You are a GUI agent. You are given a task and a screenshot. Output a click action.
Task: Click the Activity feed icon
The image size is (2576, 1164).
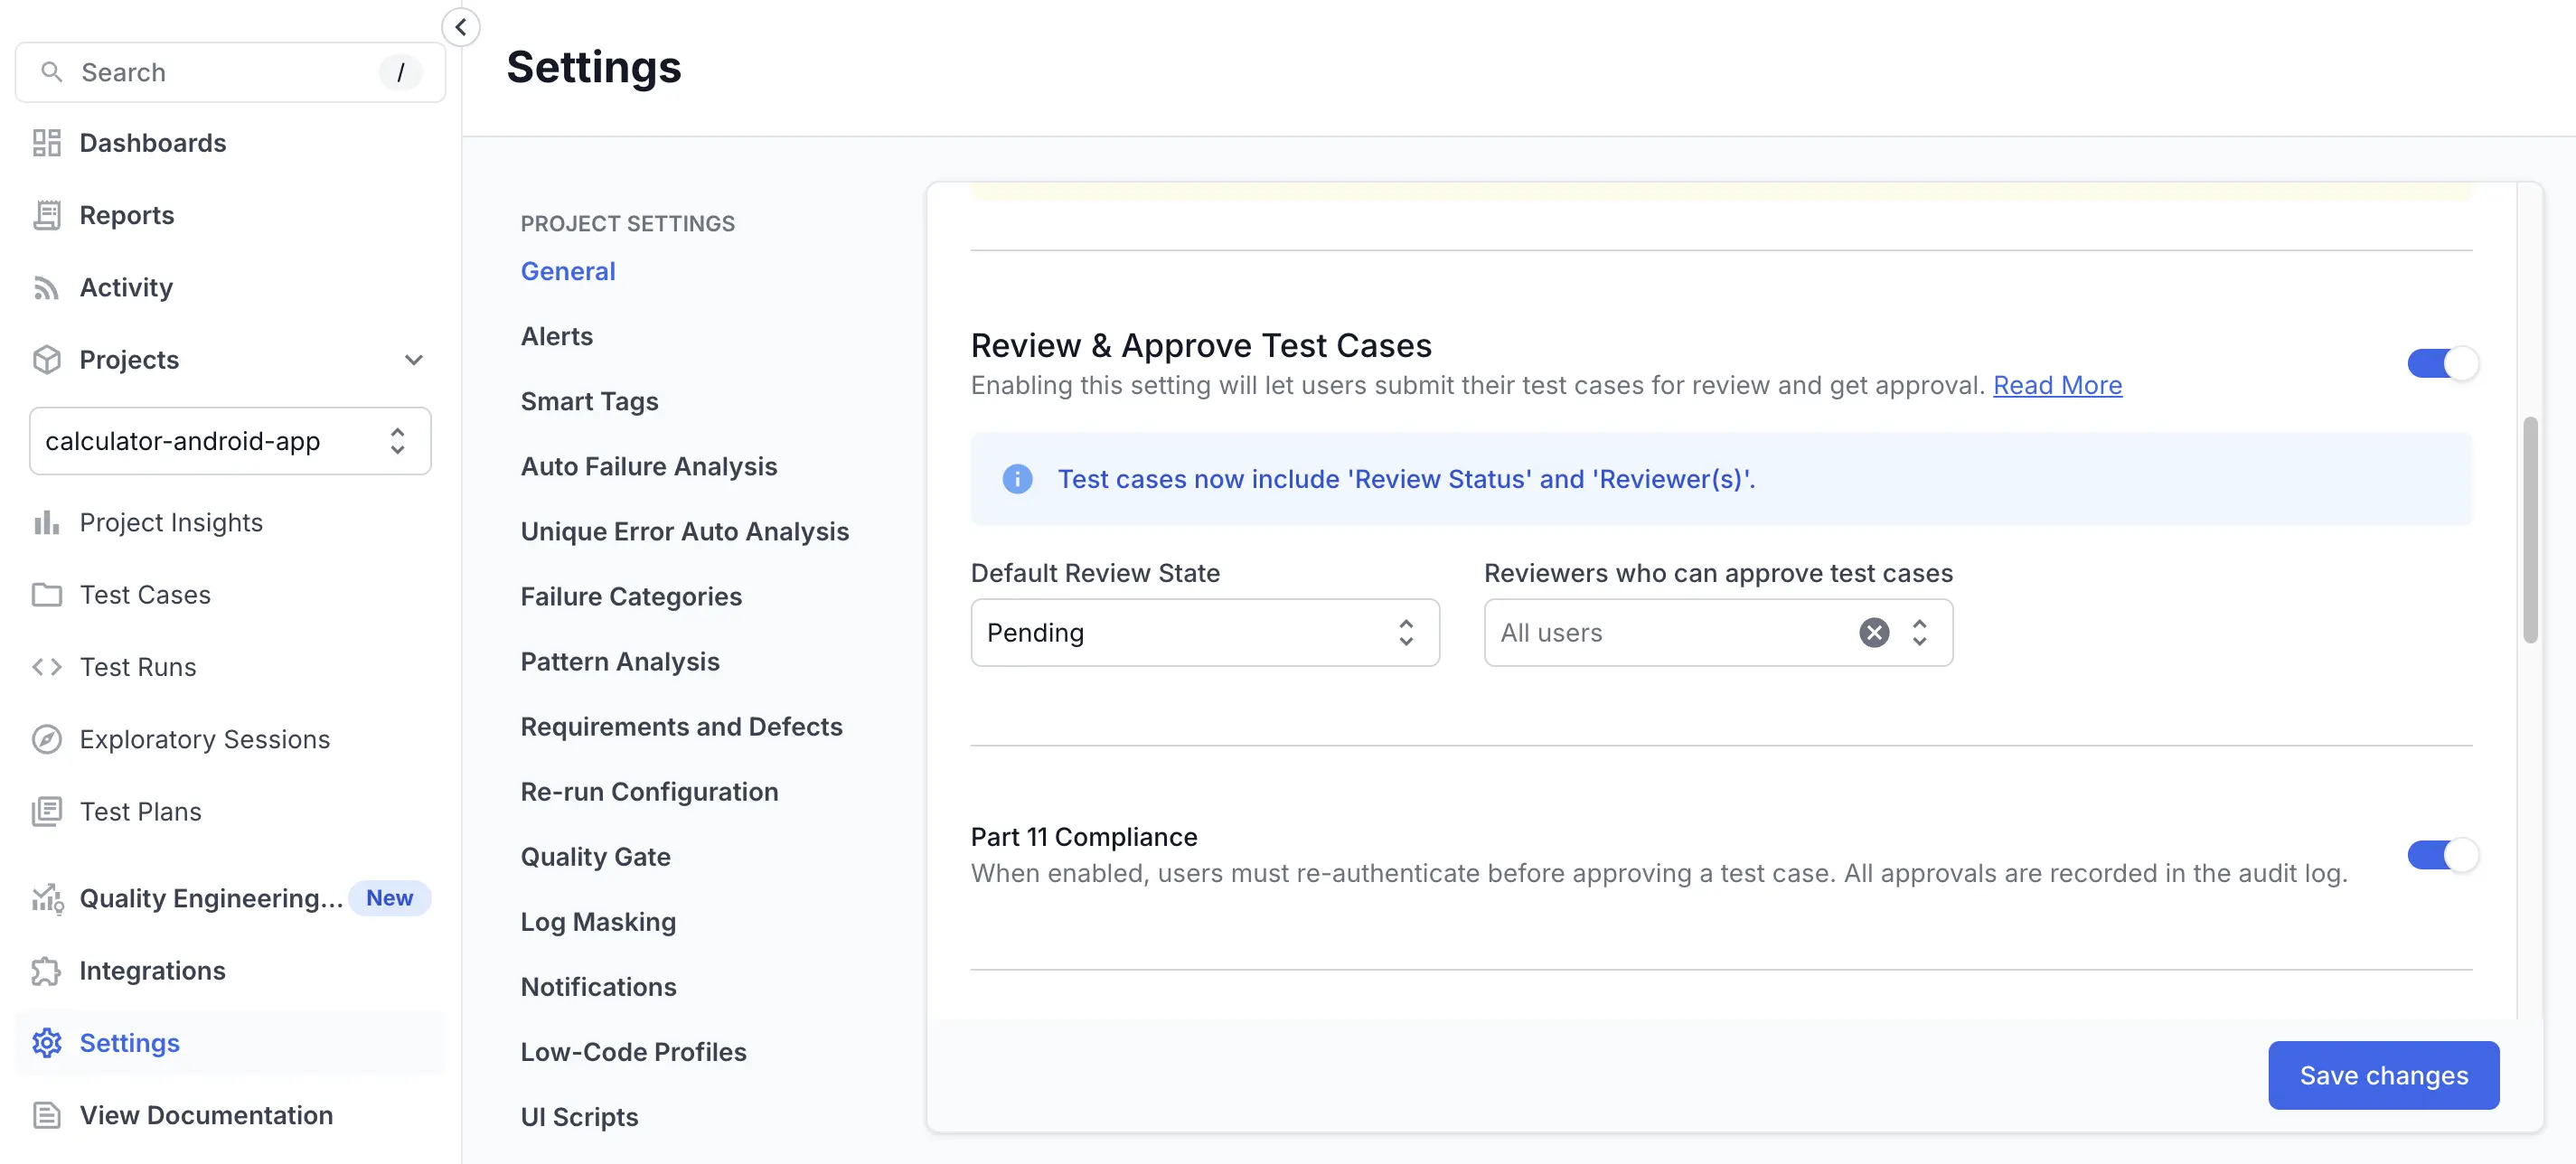46,287
